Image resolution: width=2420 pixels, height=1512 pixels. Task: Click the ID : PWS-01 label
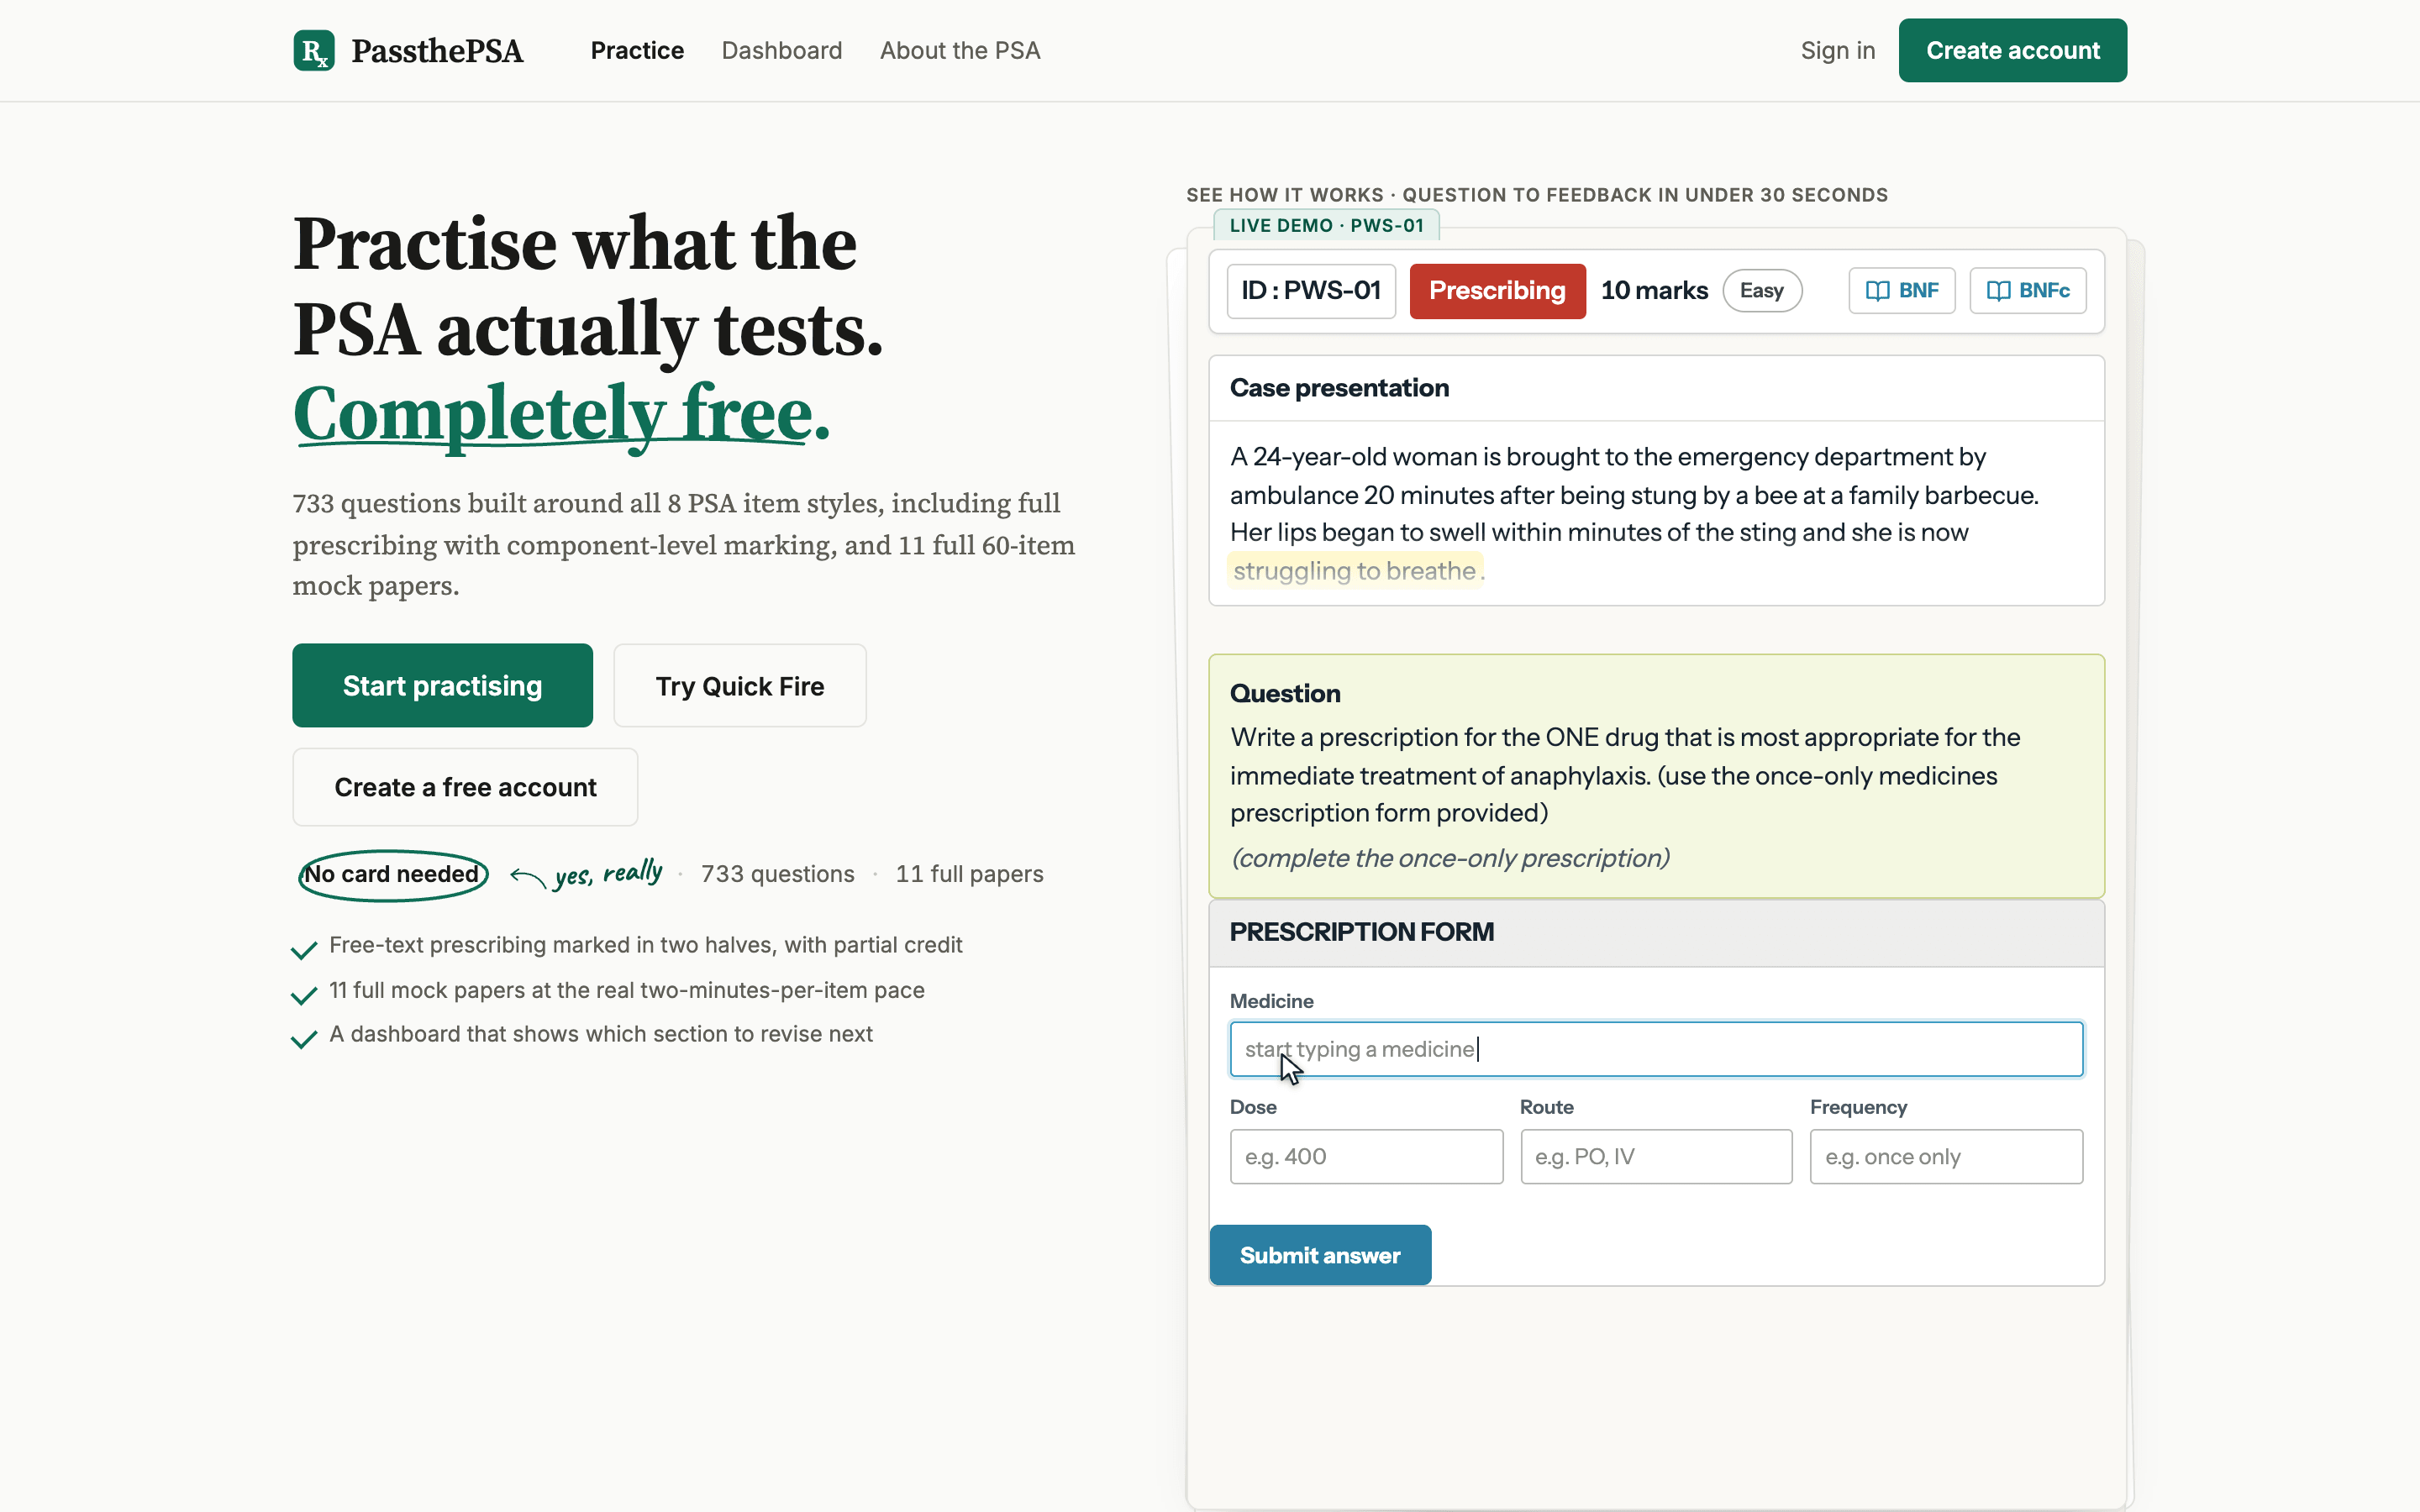[x=1311, y=291]
